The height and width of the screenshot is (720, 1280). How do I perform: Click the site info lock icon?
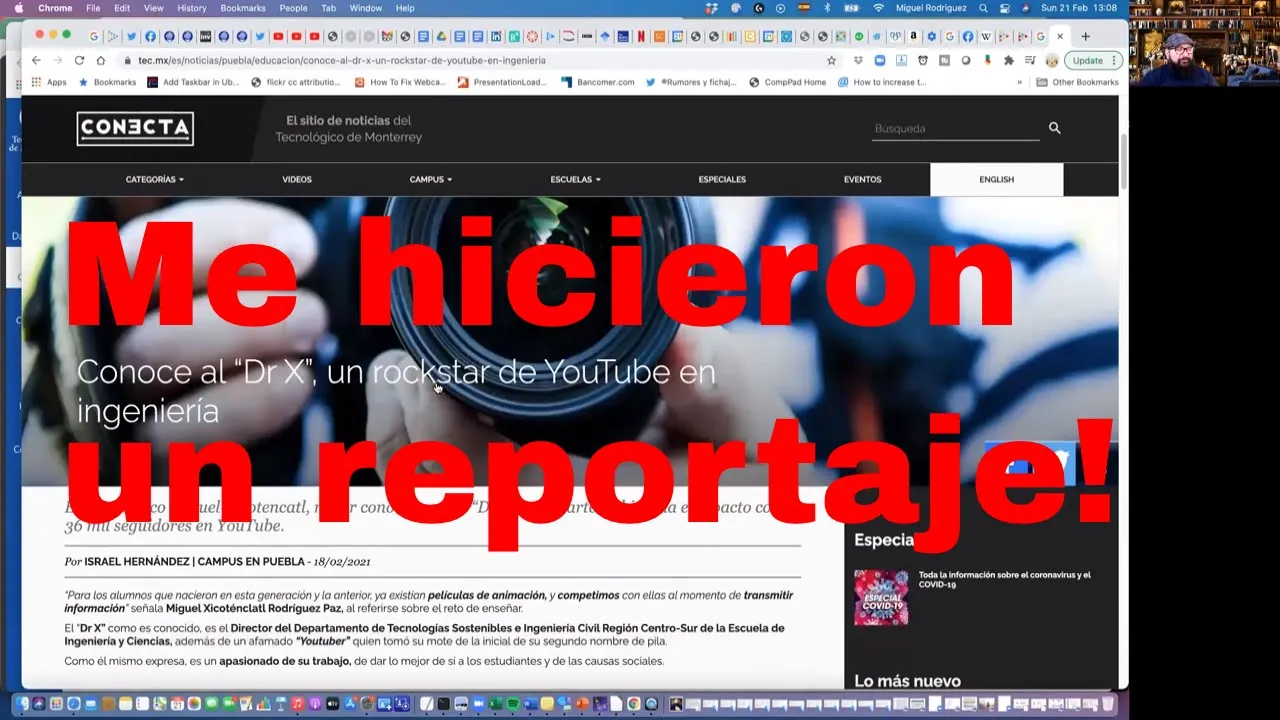click(127, 60)
